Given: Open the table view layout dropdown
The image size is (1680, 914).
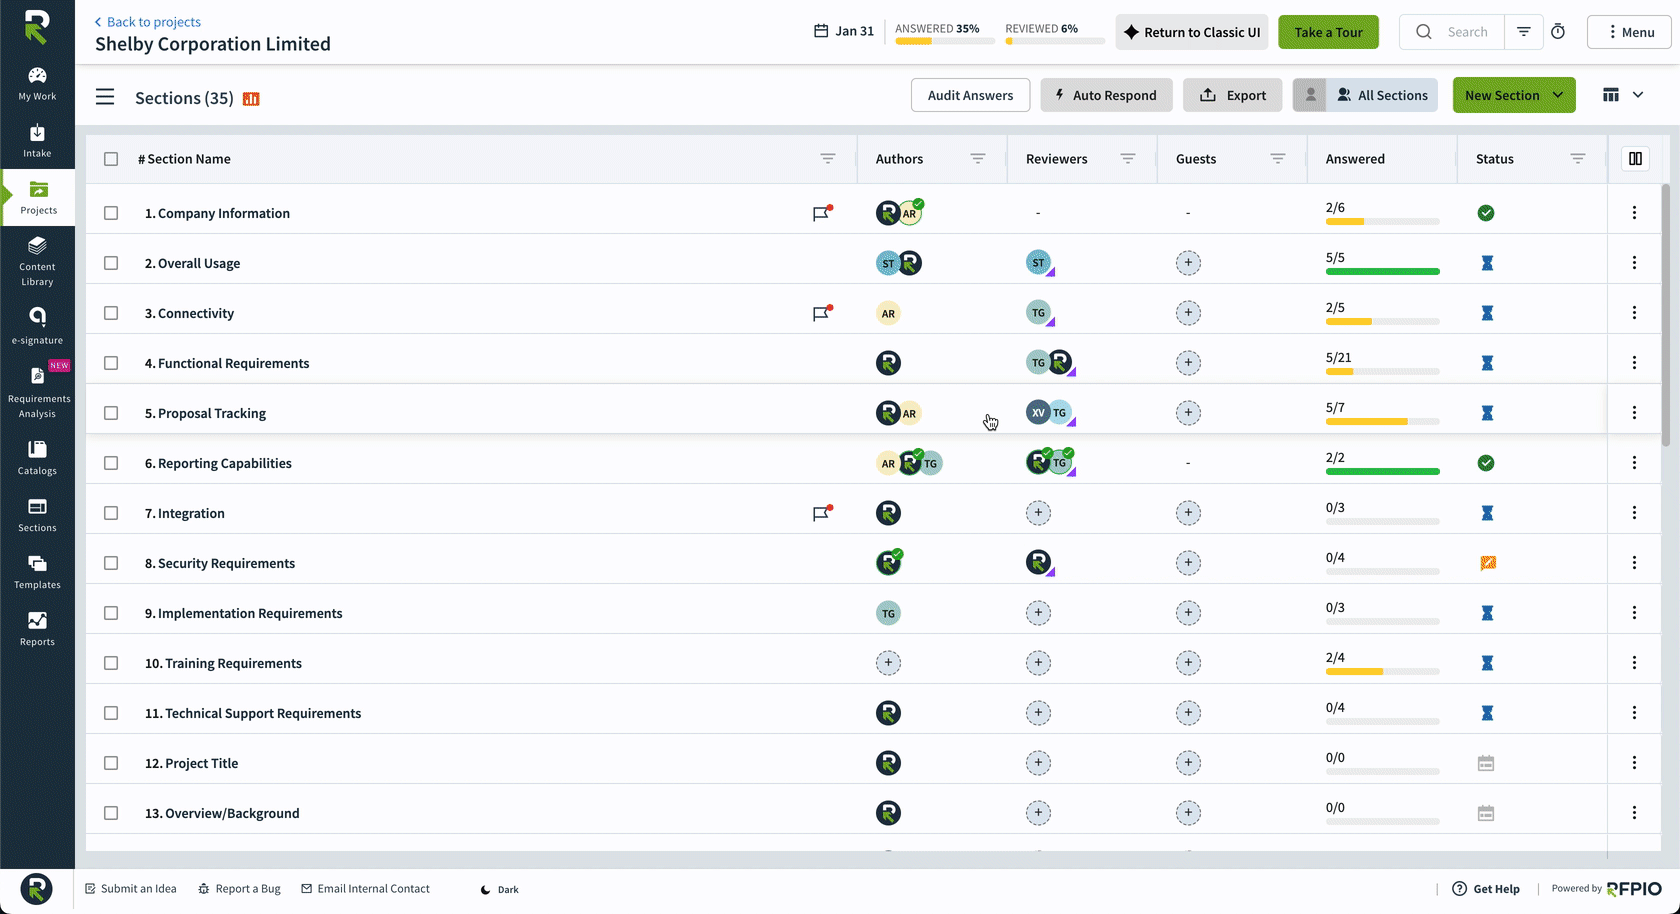Looking at the screenshot, I should point(1622,95).
